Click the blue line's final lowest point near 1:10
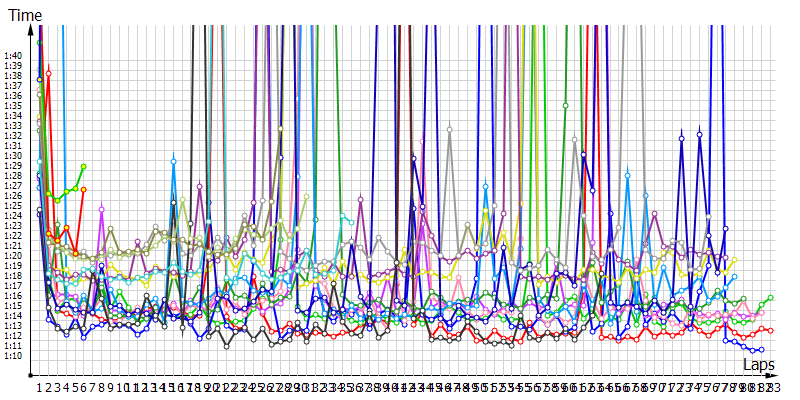 coord(762,349)
